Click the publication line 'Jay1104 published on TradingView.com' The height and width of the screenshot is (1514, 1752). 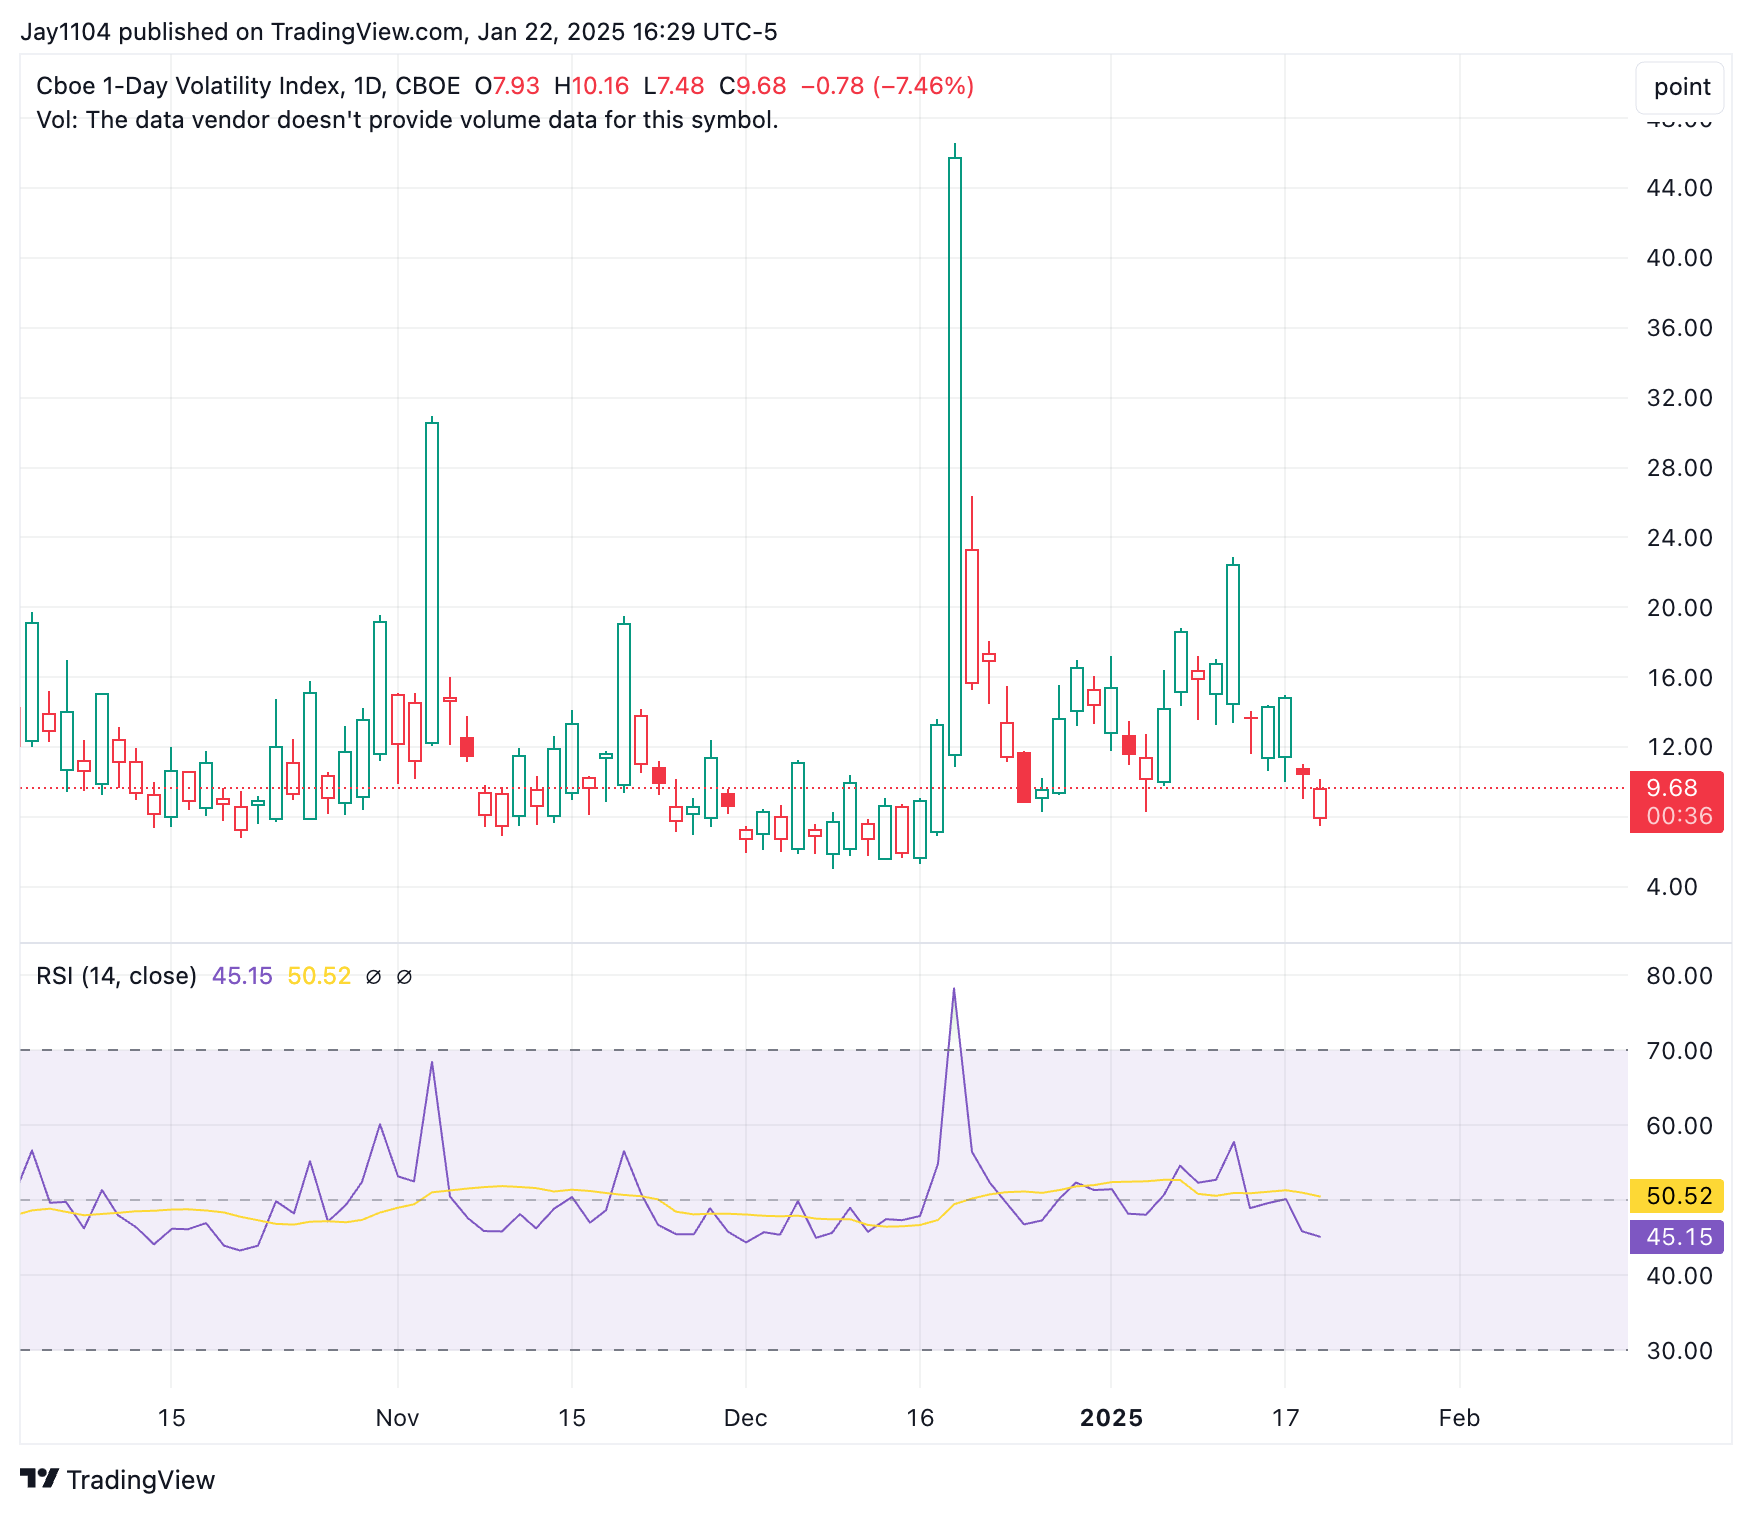pyautogui.click(x=241, y=32)
